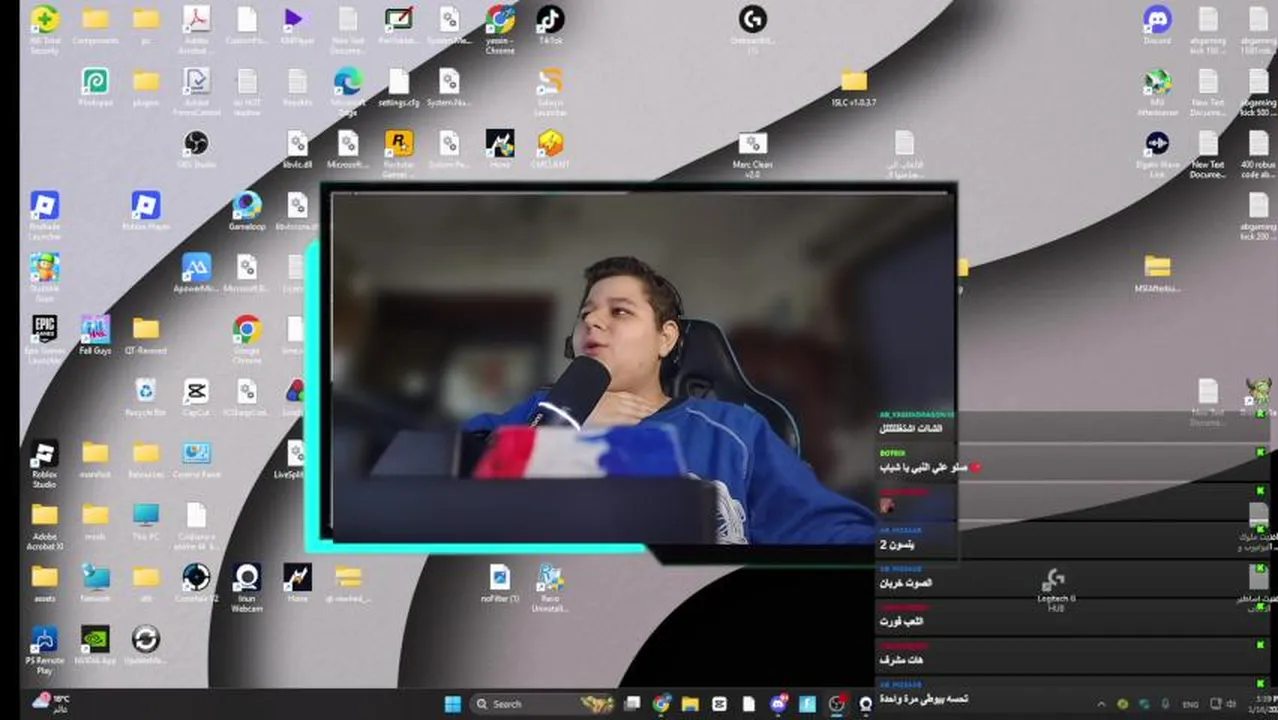Launch Epic Games Launcher
This screenshot has height=720, width=1278.
coord(44,338)
